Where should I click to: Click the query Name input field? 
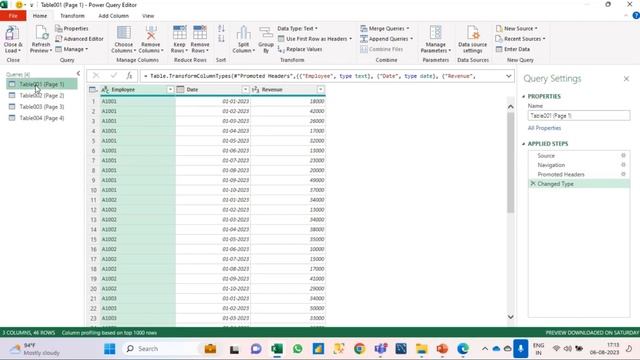pos(579,116)
